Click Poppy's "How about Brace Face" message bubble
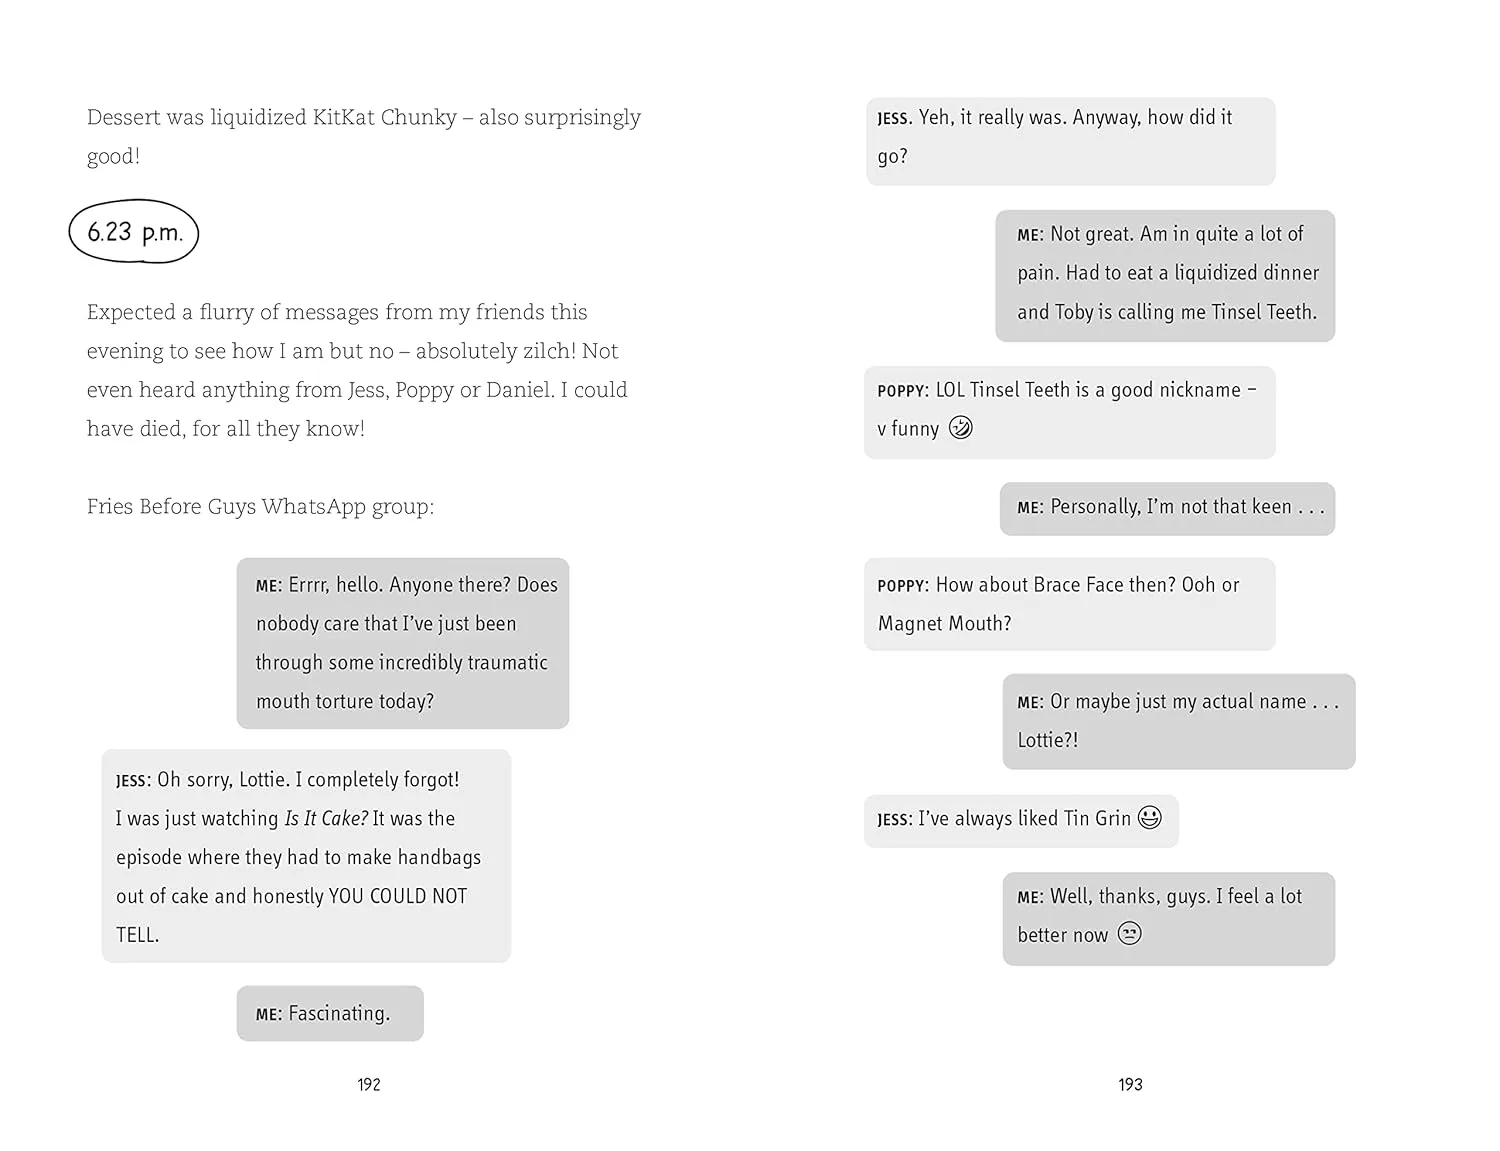This screenshot has width=1500, height=1151. pos(1069,604)
